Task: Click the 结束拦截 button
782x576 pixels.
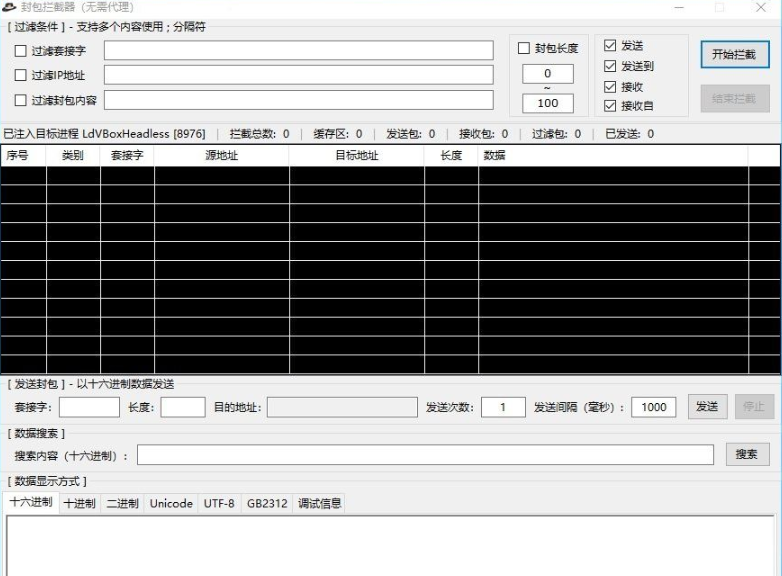Action: click(x=735, y=98)
